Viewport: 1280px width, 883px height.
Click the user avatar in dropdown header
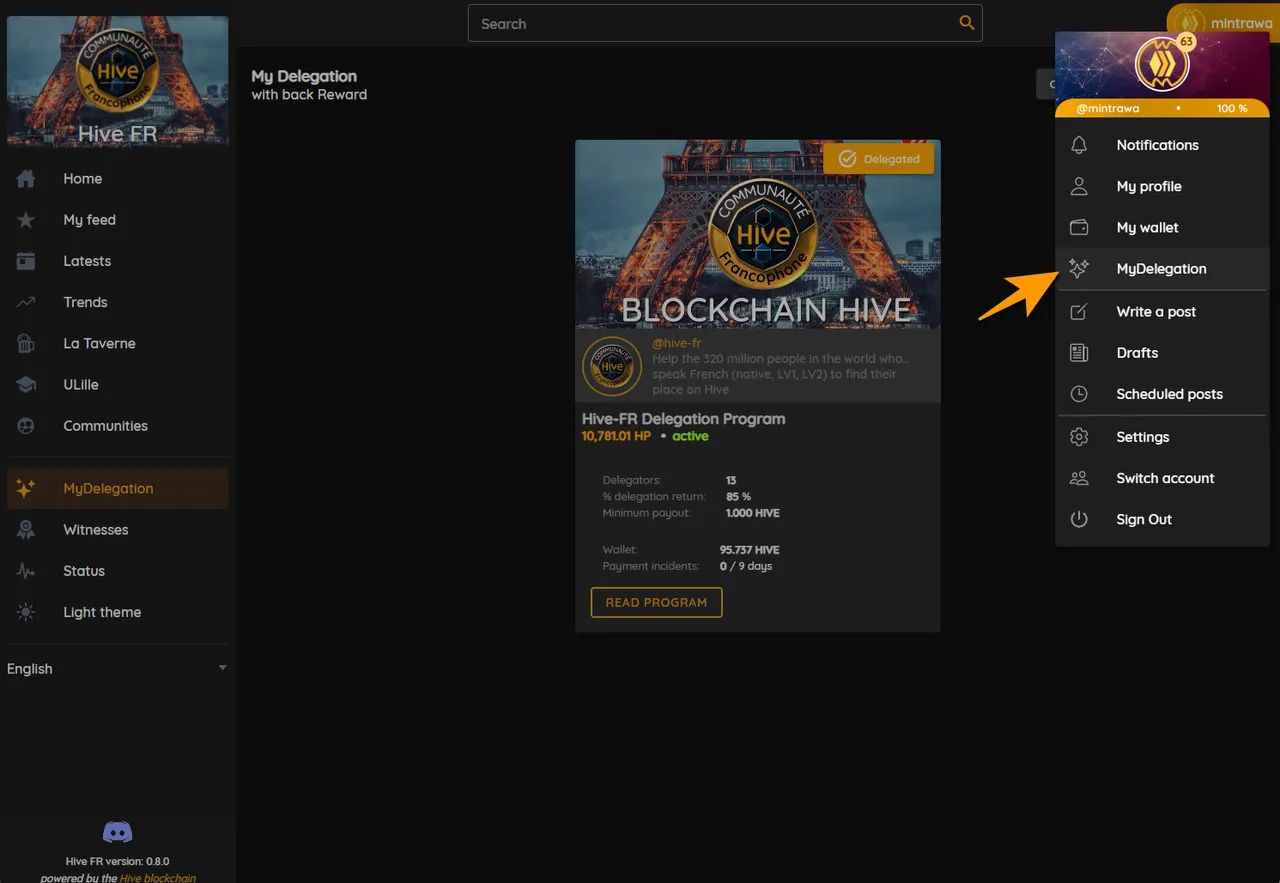(1162, 66)
